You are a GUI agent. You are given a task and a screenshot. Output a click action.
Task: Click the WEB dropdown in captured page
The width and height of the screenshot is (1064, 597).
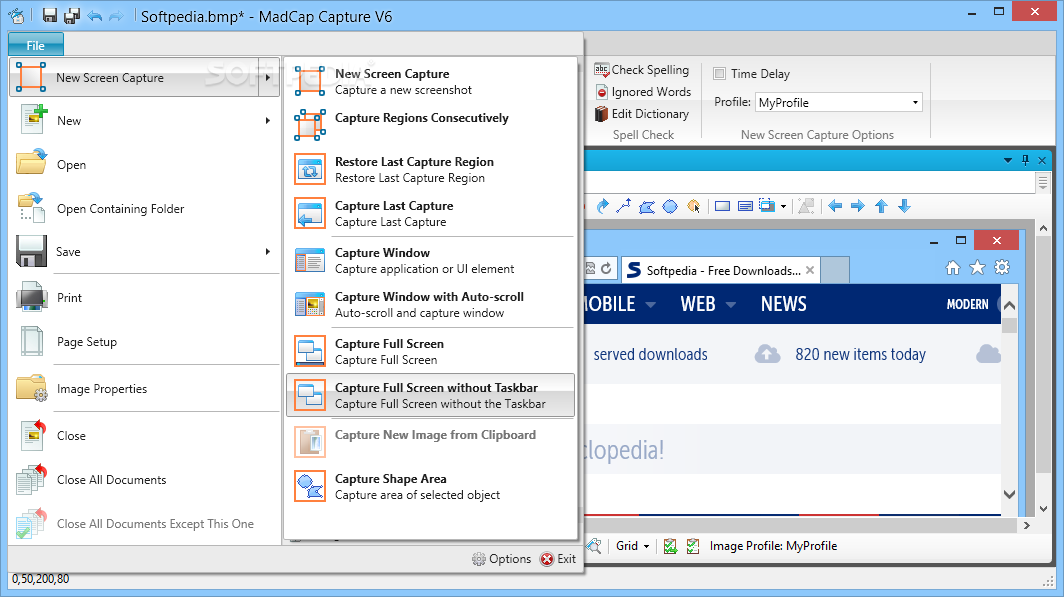click(708, 304)
